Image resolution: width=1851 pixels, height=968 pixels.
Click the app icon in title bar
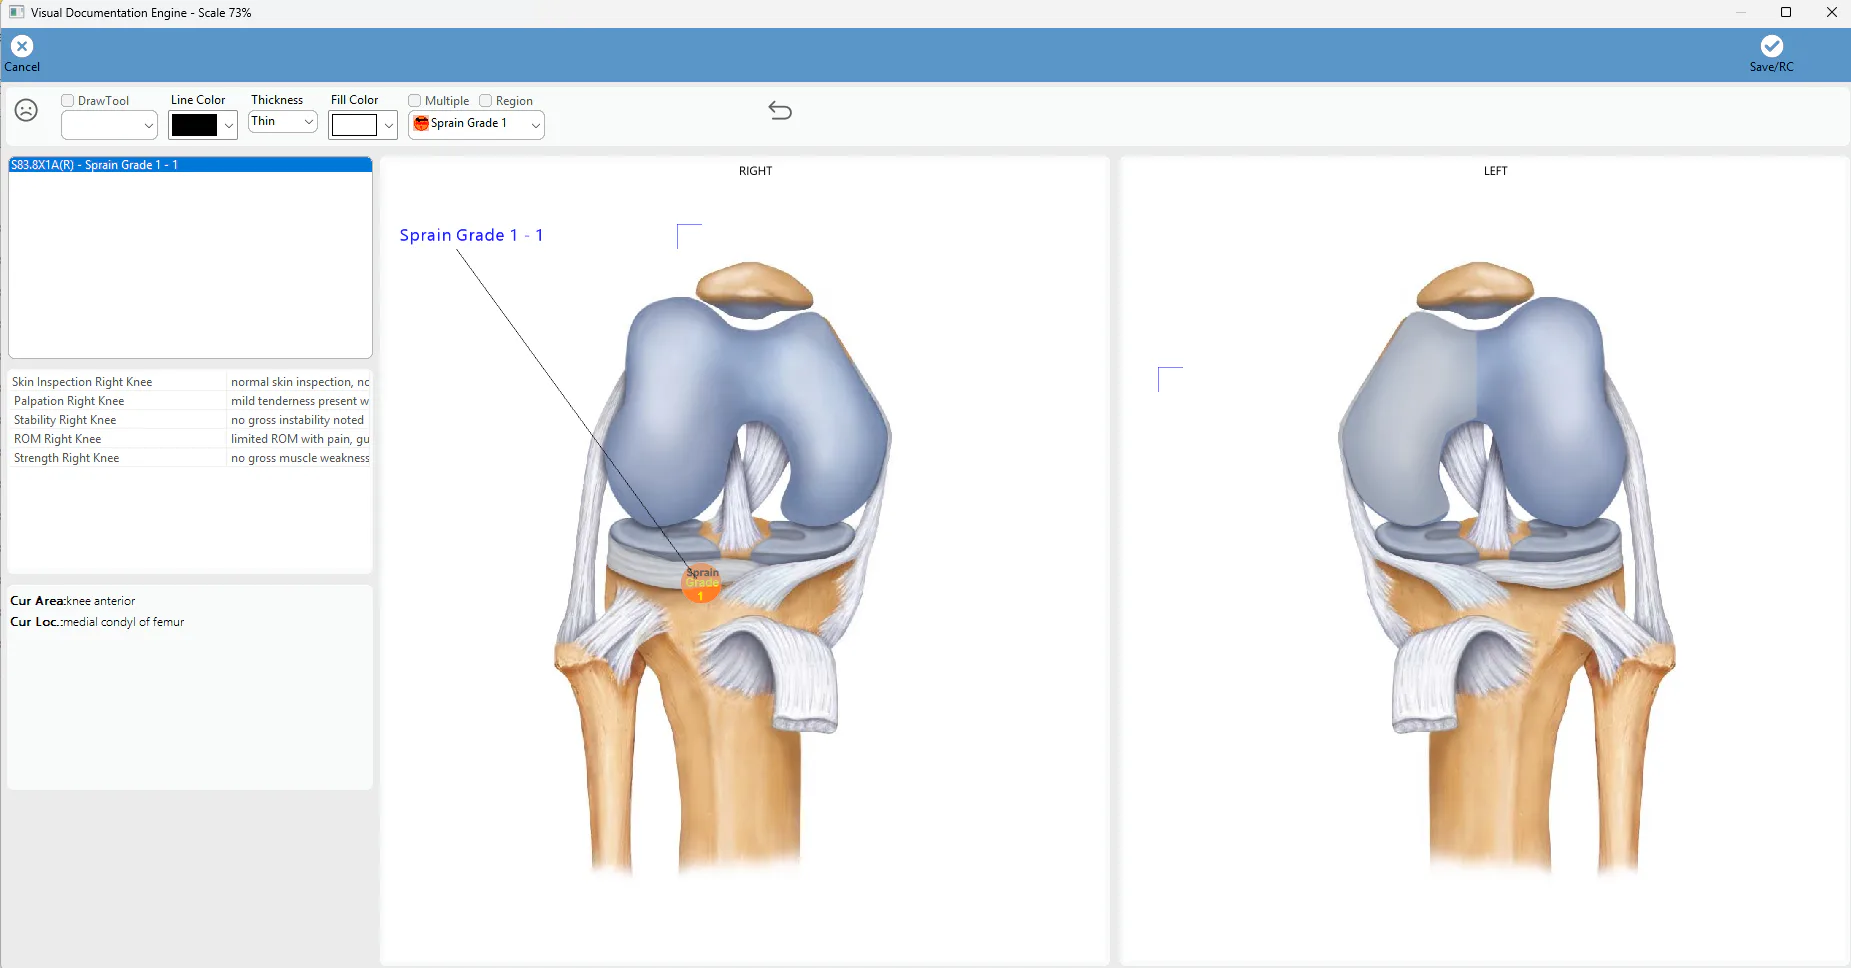[16, 13]
